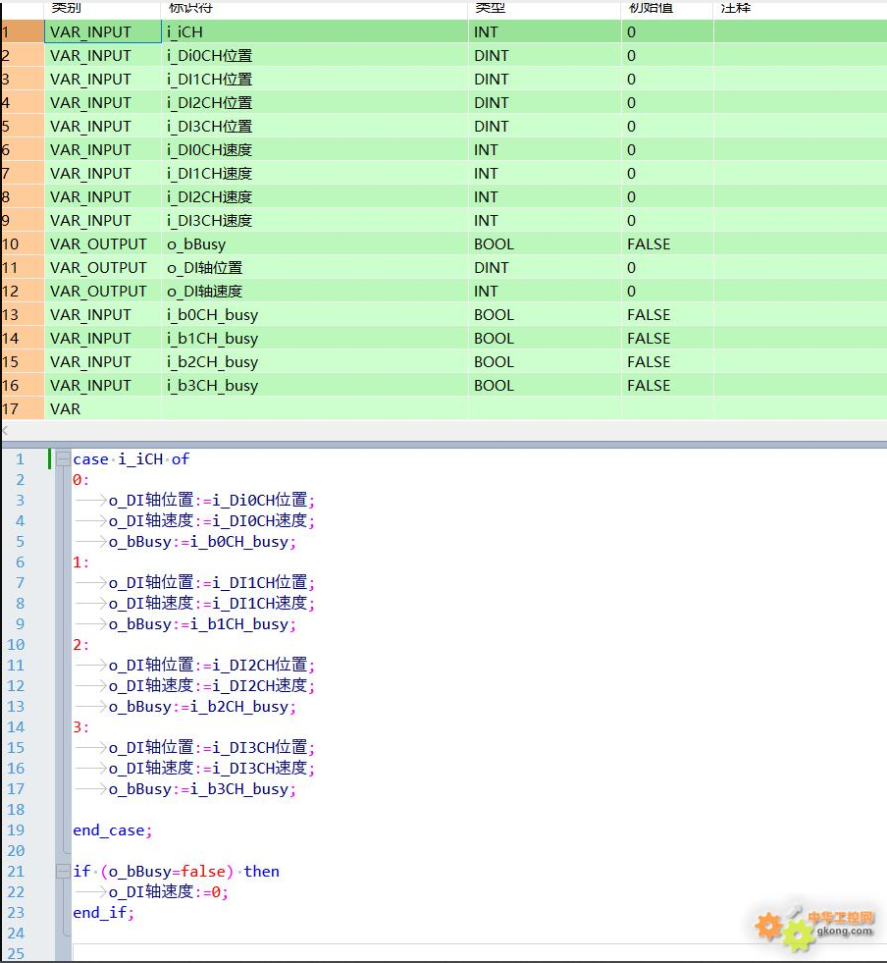Click code line o_bBusy:=i_b0CH_busy;
This screenshot has width=887, height=963.
click(x=203, y=542)
